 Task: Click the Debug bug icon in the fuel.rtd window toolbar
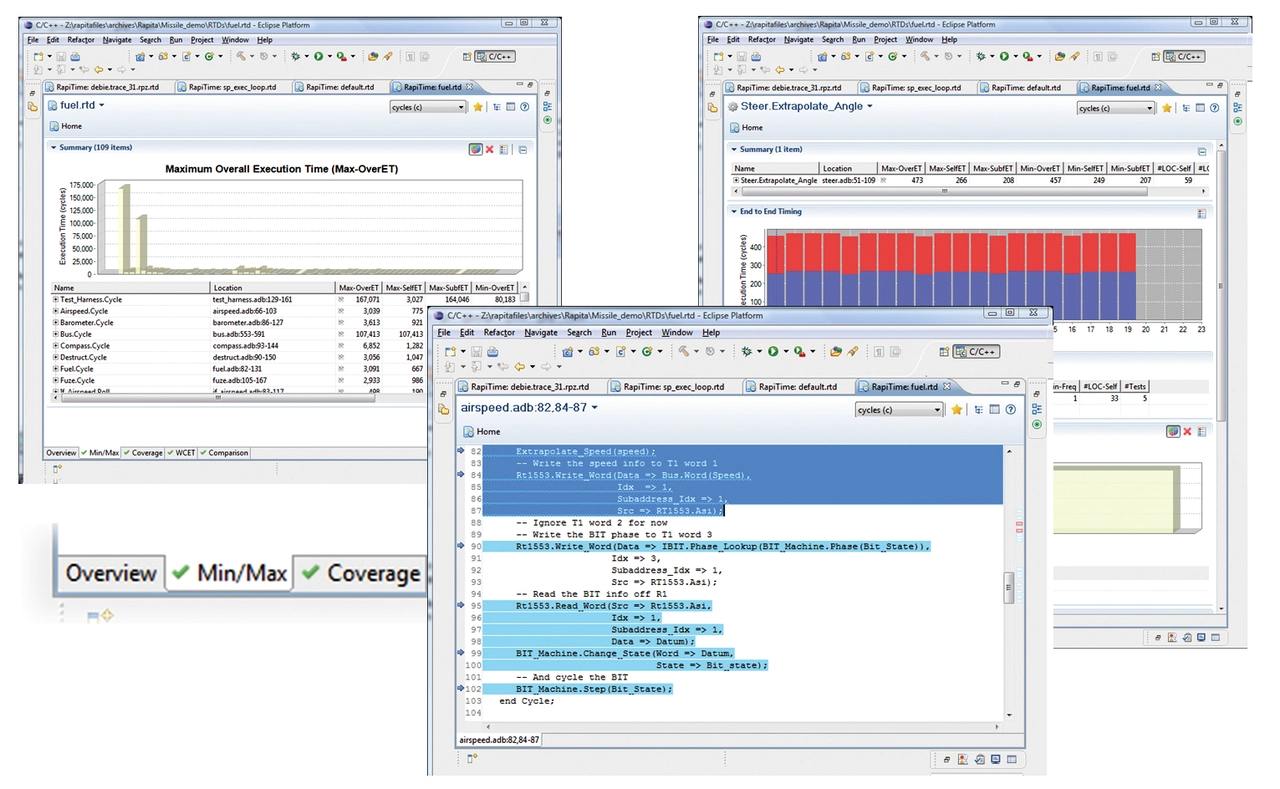click(x=296, y=56)
